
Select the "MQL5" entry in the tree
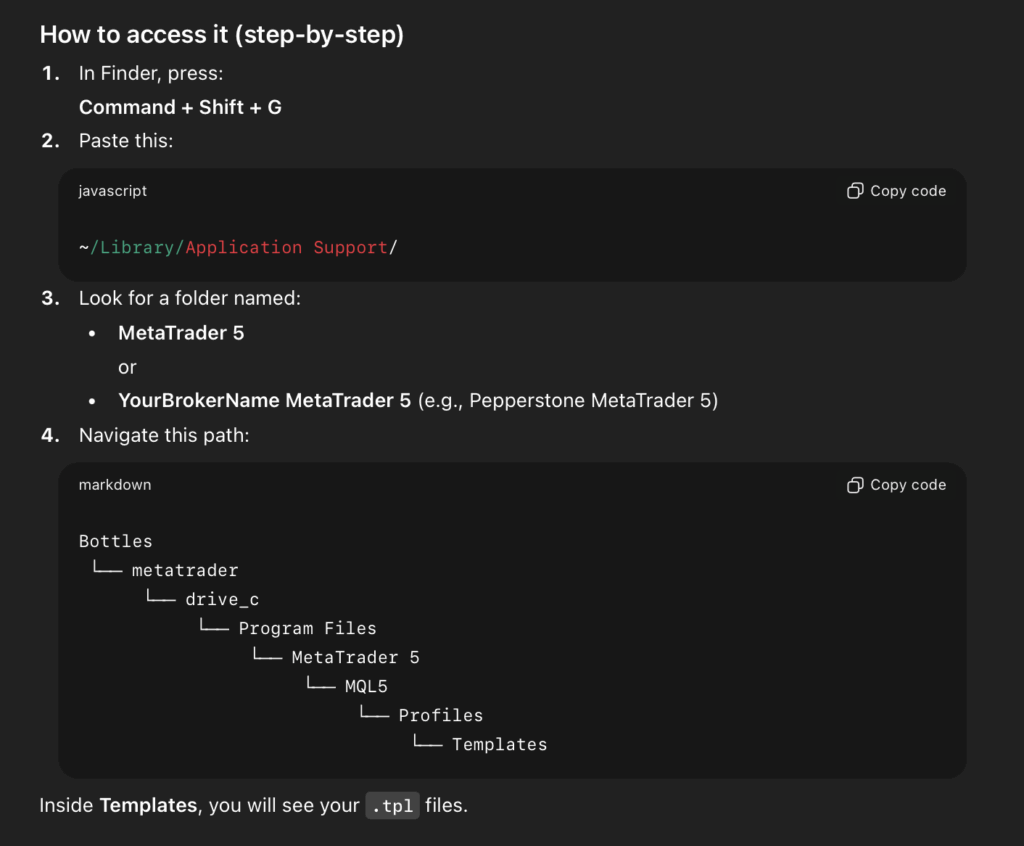pos(366,686)
